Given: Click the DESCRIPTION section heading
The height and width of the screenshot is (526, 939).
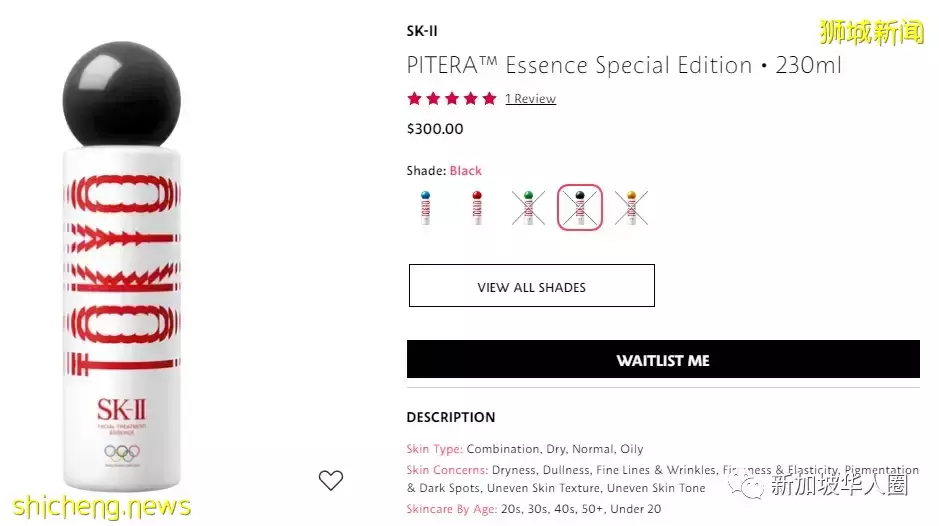Looking at the screenshot, I should tap(450, 417).
